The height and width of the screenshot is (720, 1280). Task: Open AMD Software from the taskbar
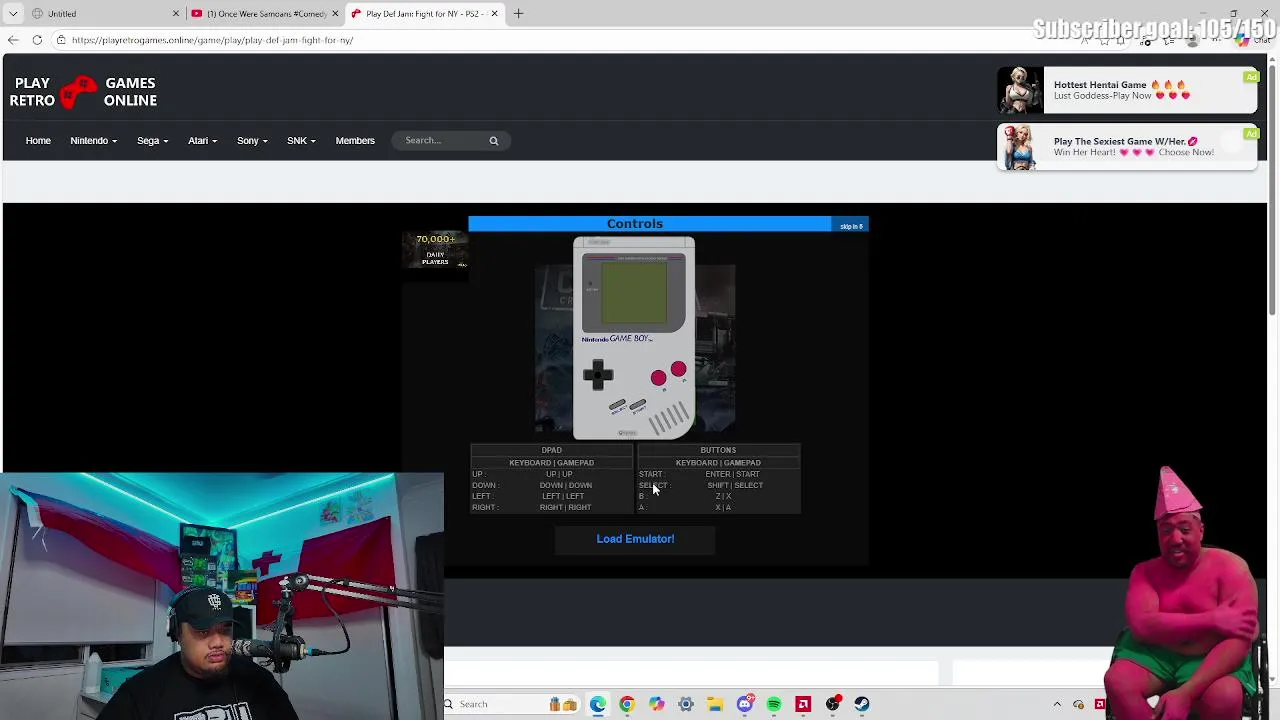[x=803, y=704]
